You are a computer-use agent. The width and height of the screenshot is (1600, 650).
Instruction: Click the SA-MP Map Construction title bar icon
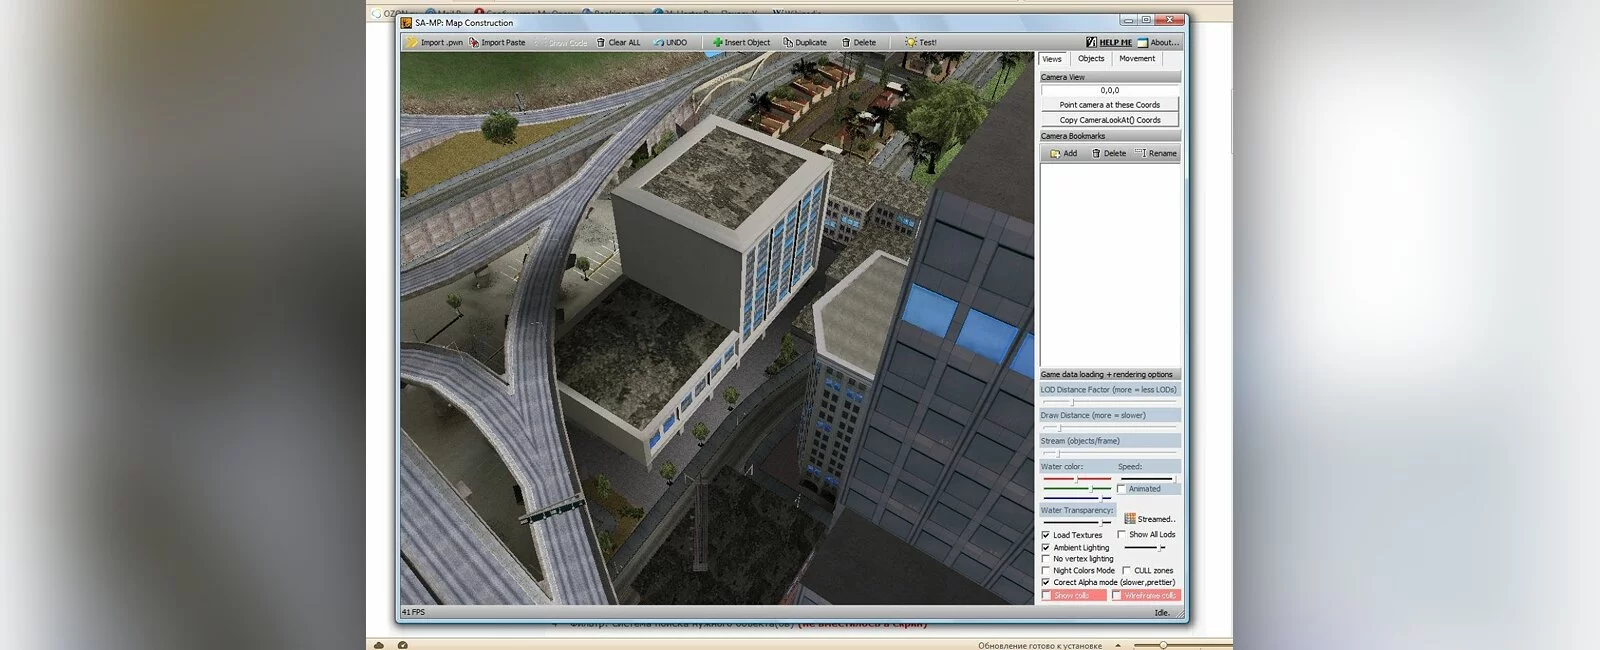pos(406,22)
